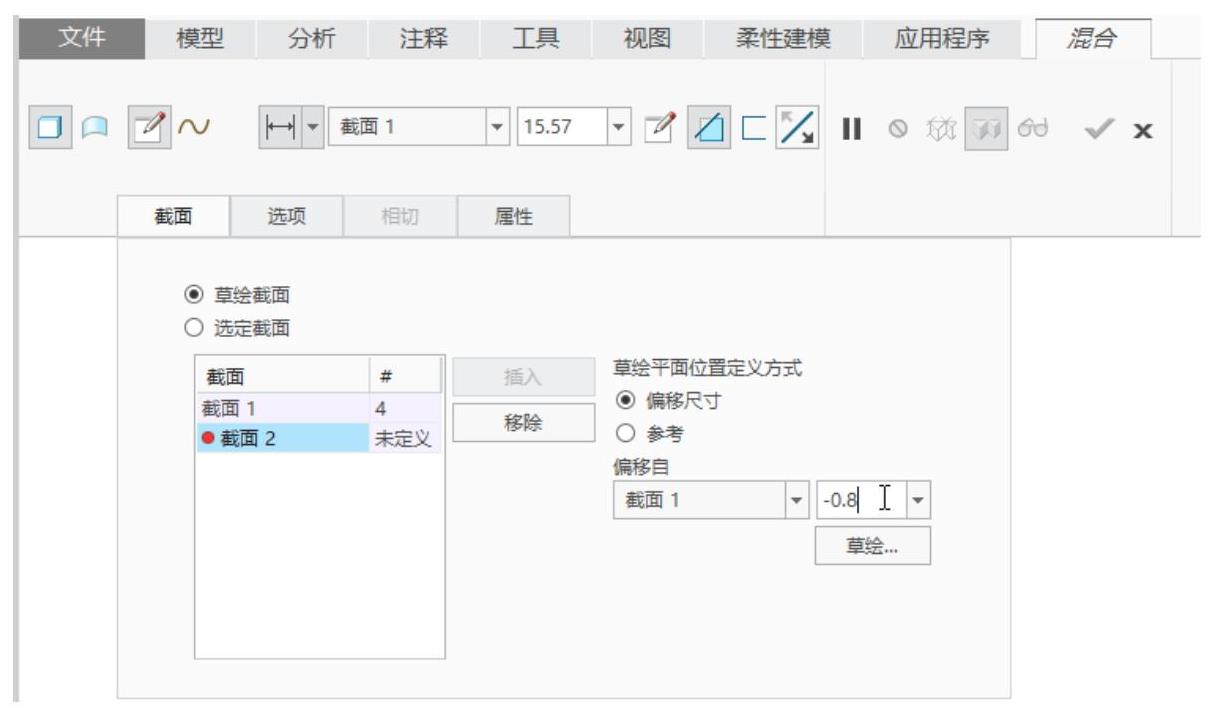Switch to the 视图 ribbon tab
Screen dimensions: 1219x720
pyautogui.click(x=646, y=40)
